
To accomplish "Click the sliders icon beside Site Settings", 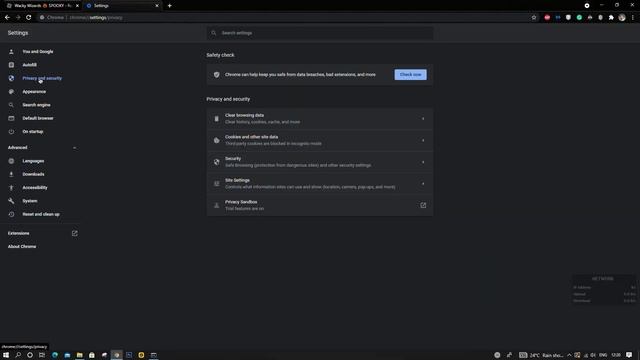I will pyautogui.click(x=217, y=184).
